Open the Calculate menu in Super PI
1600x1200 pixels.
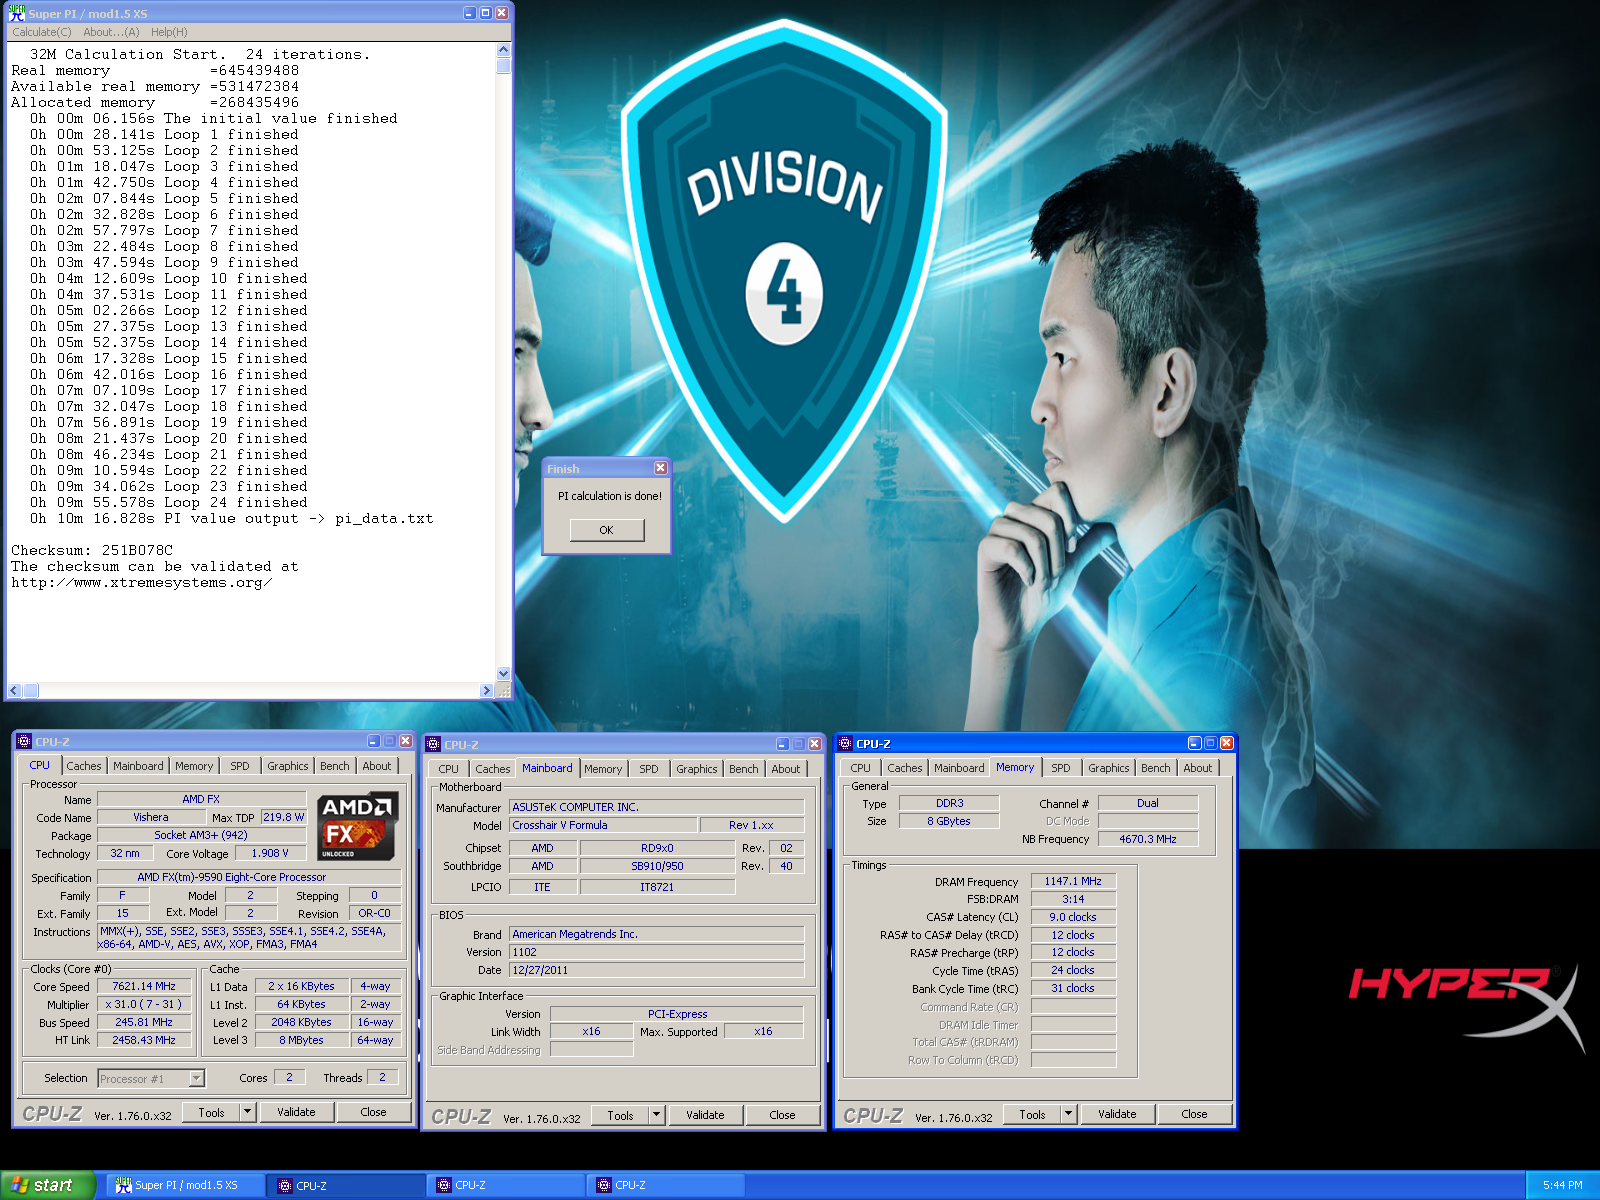42,32
